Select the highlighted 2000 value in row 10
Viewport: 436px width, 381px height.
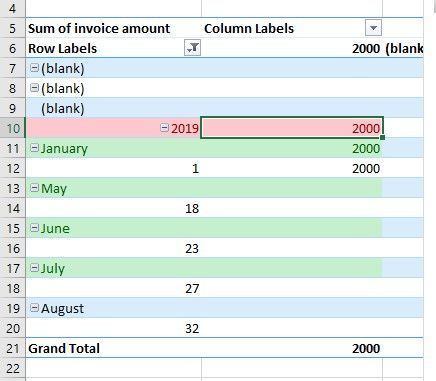coord(292,128)
